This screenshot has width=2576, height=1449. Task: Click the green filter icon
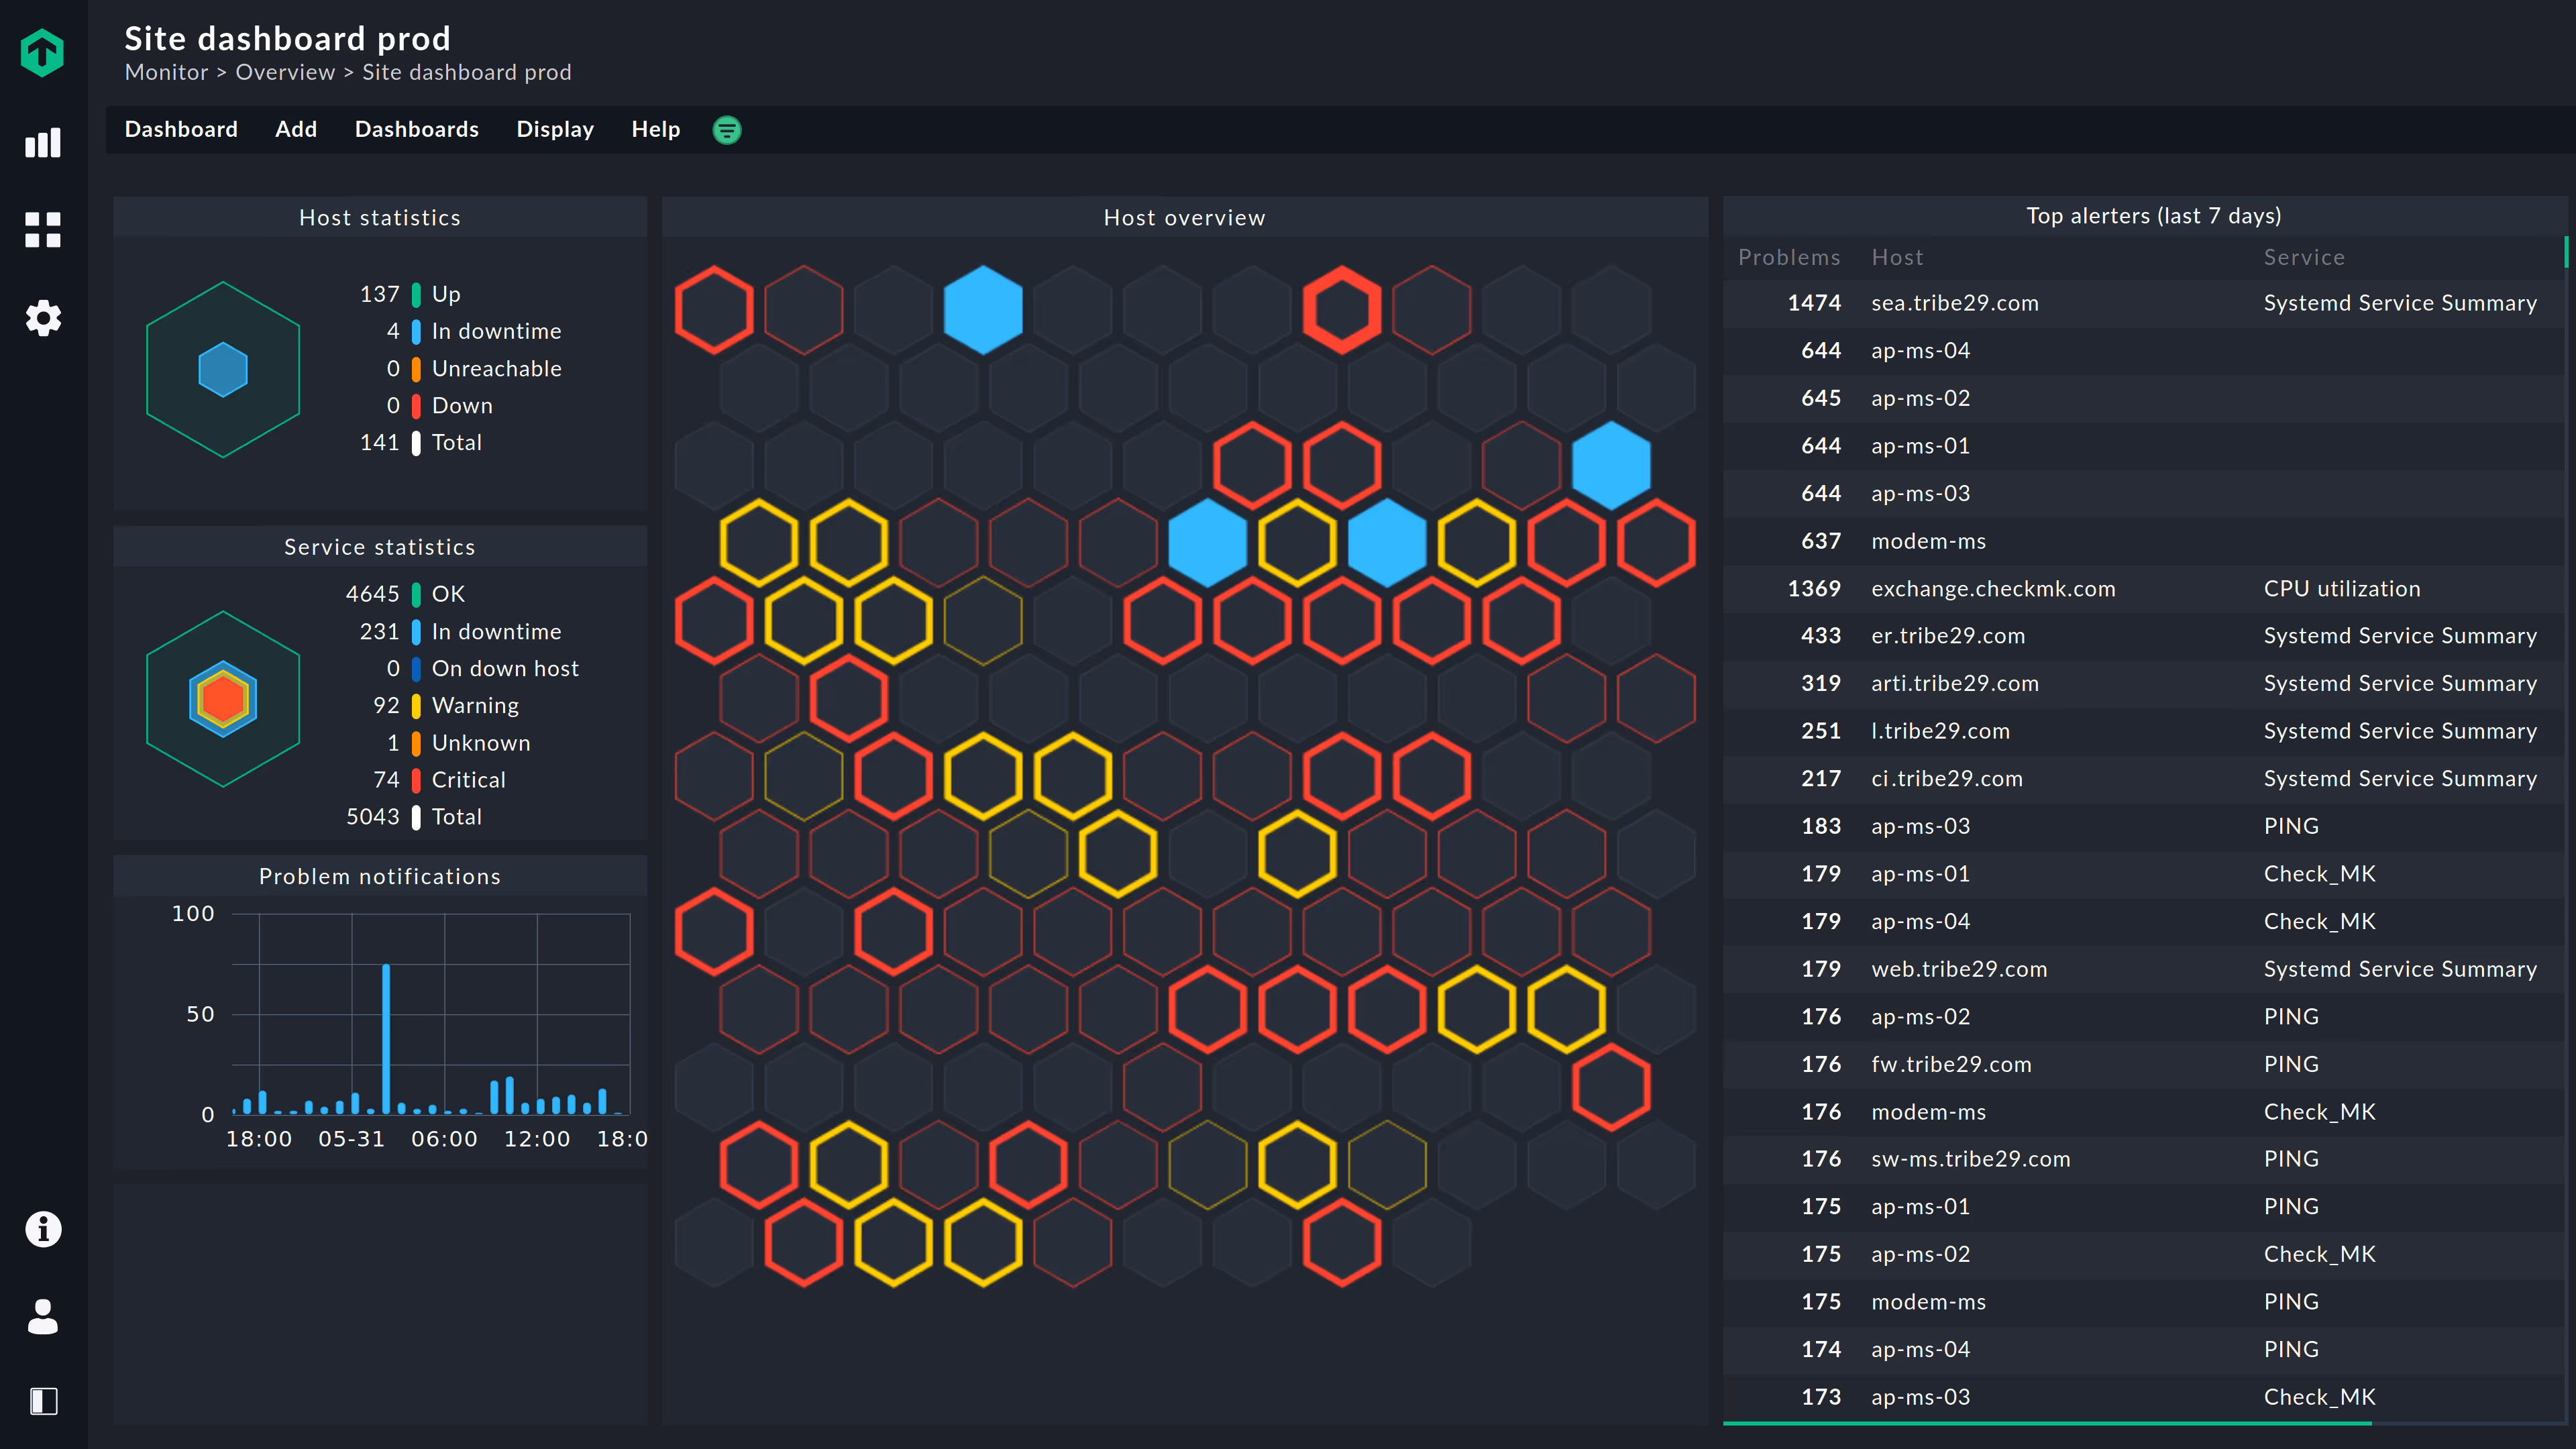[727, 130]
